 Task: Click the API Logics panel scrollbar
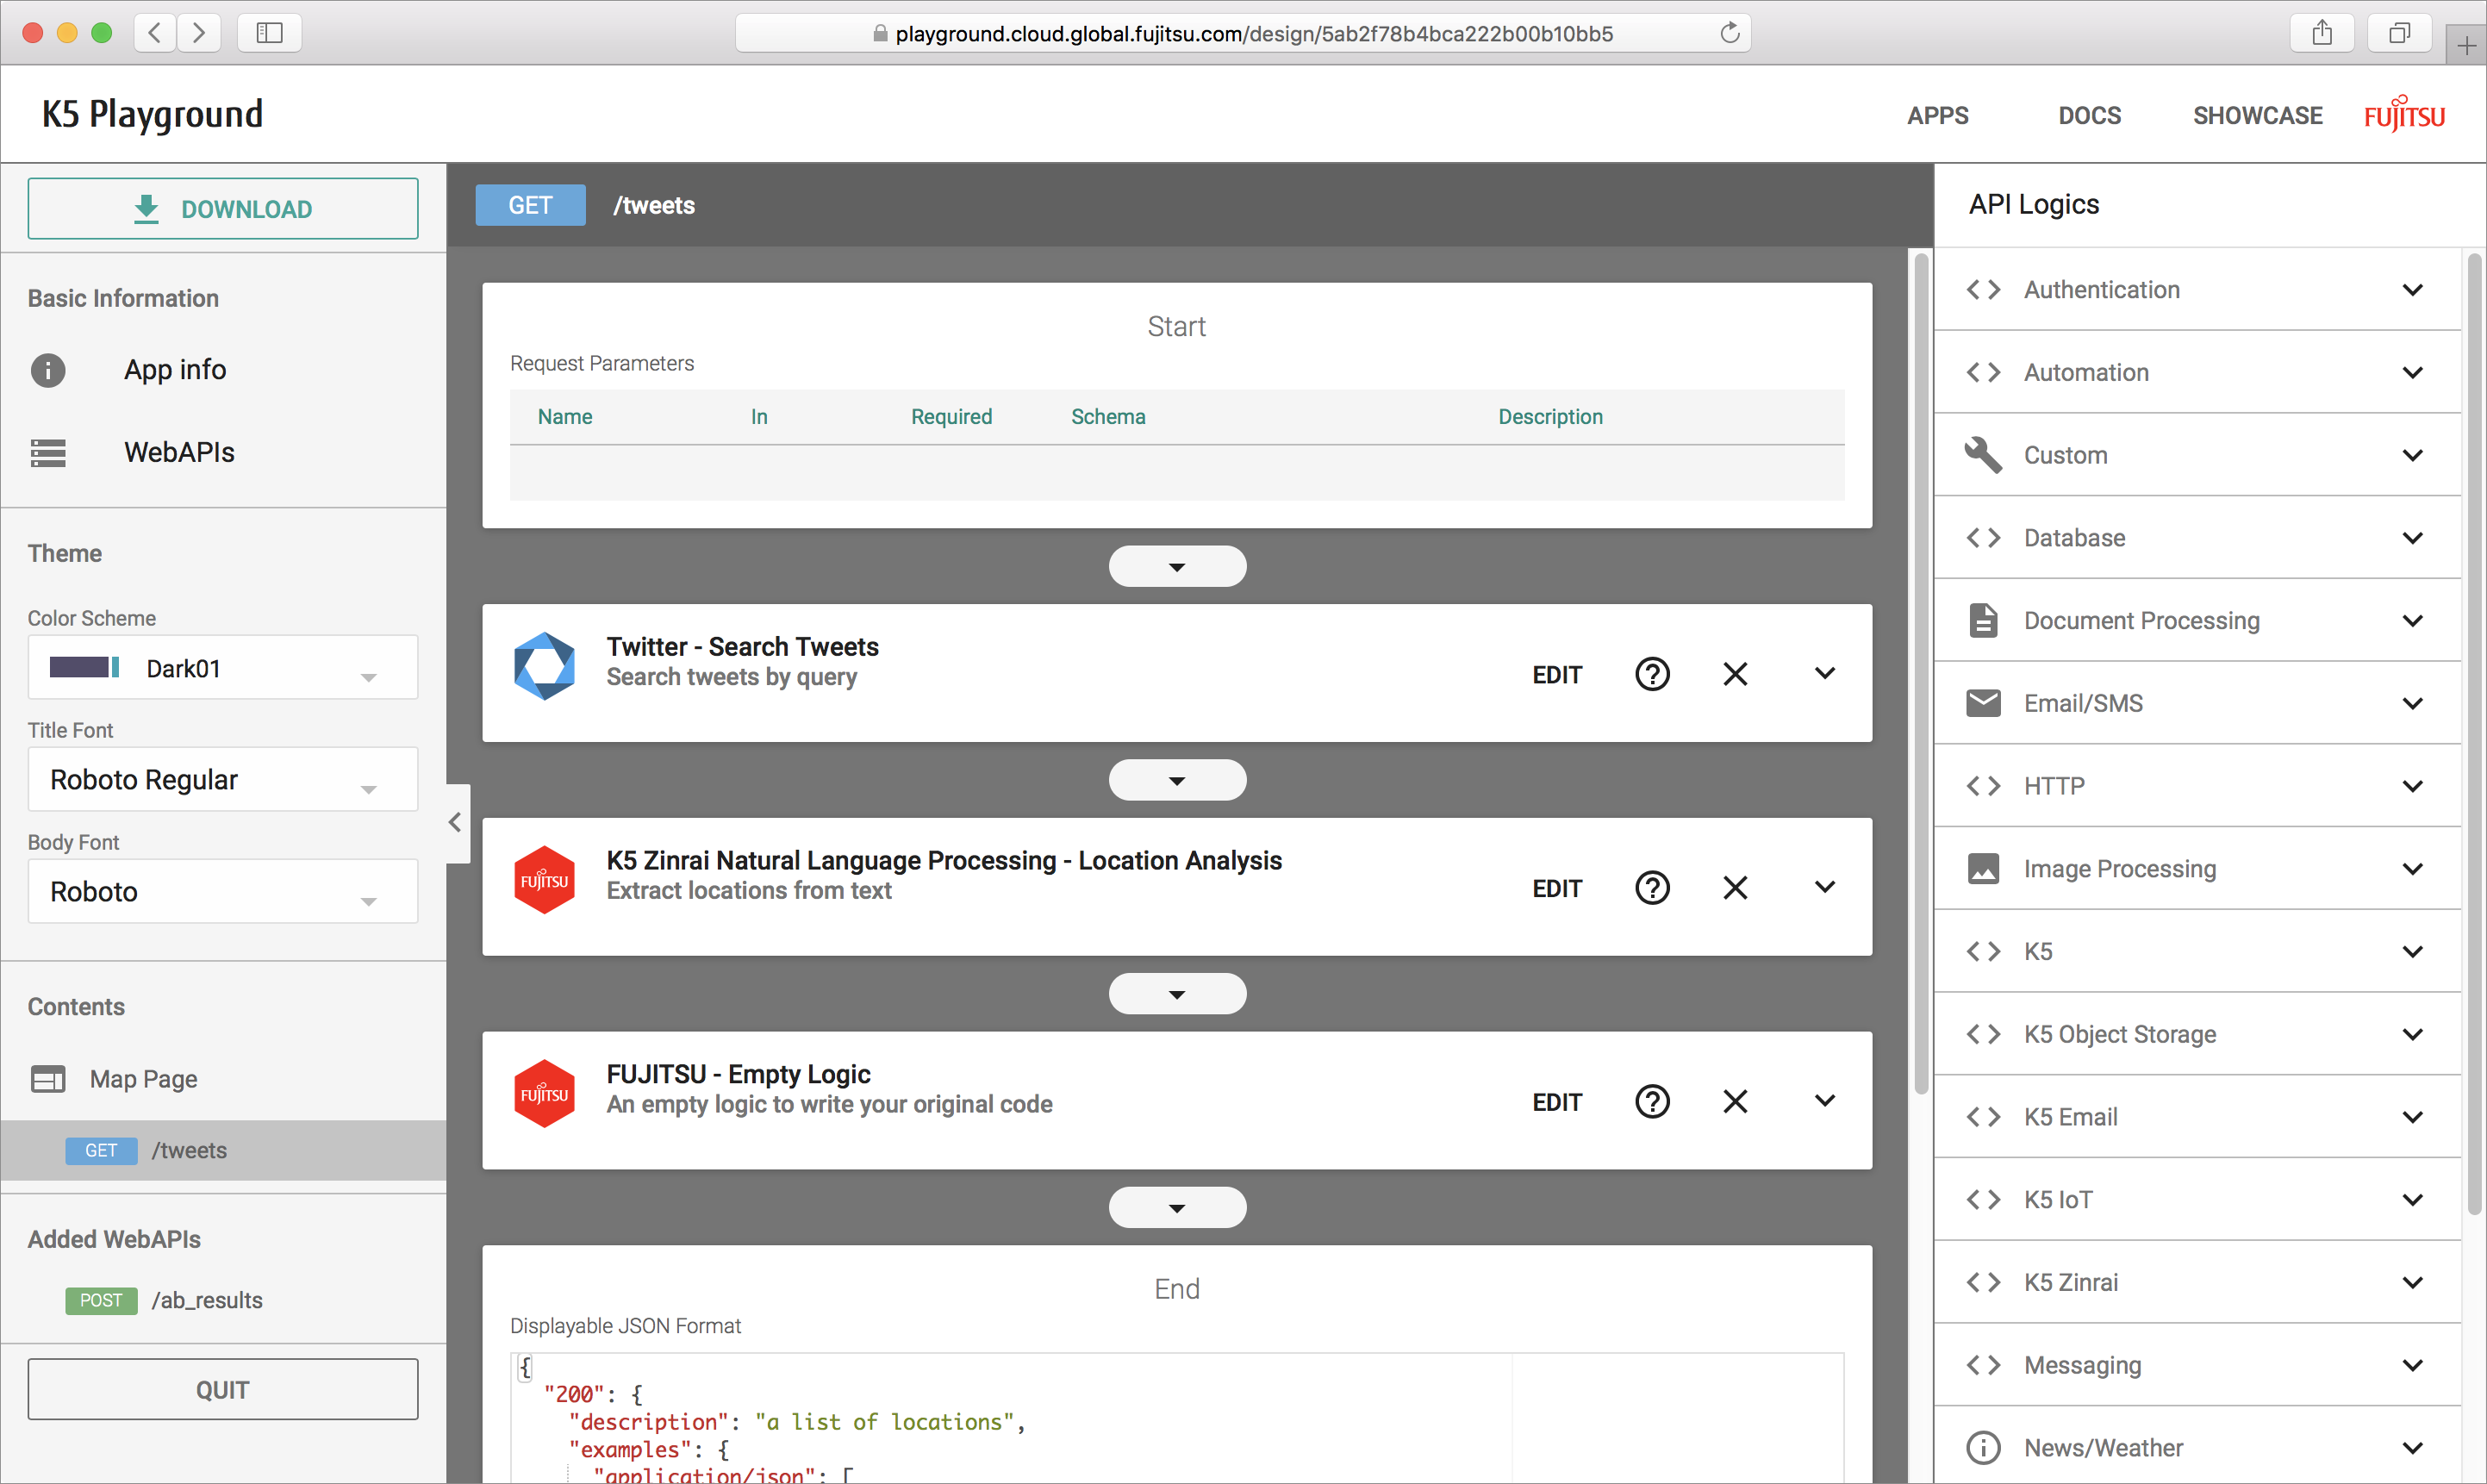click(2475, 734)
